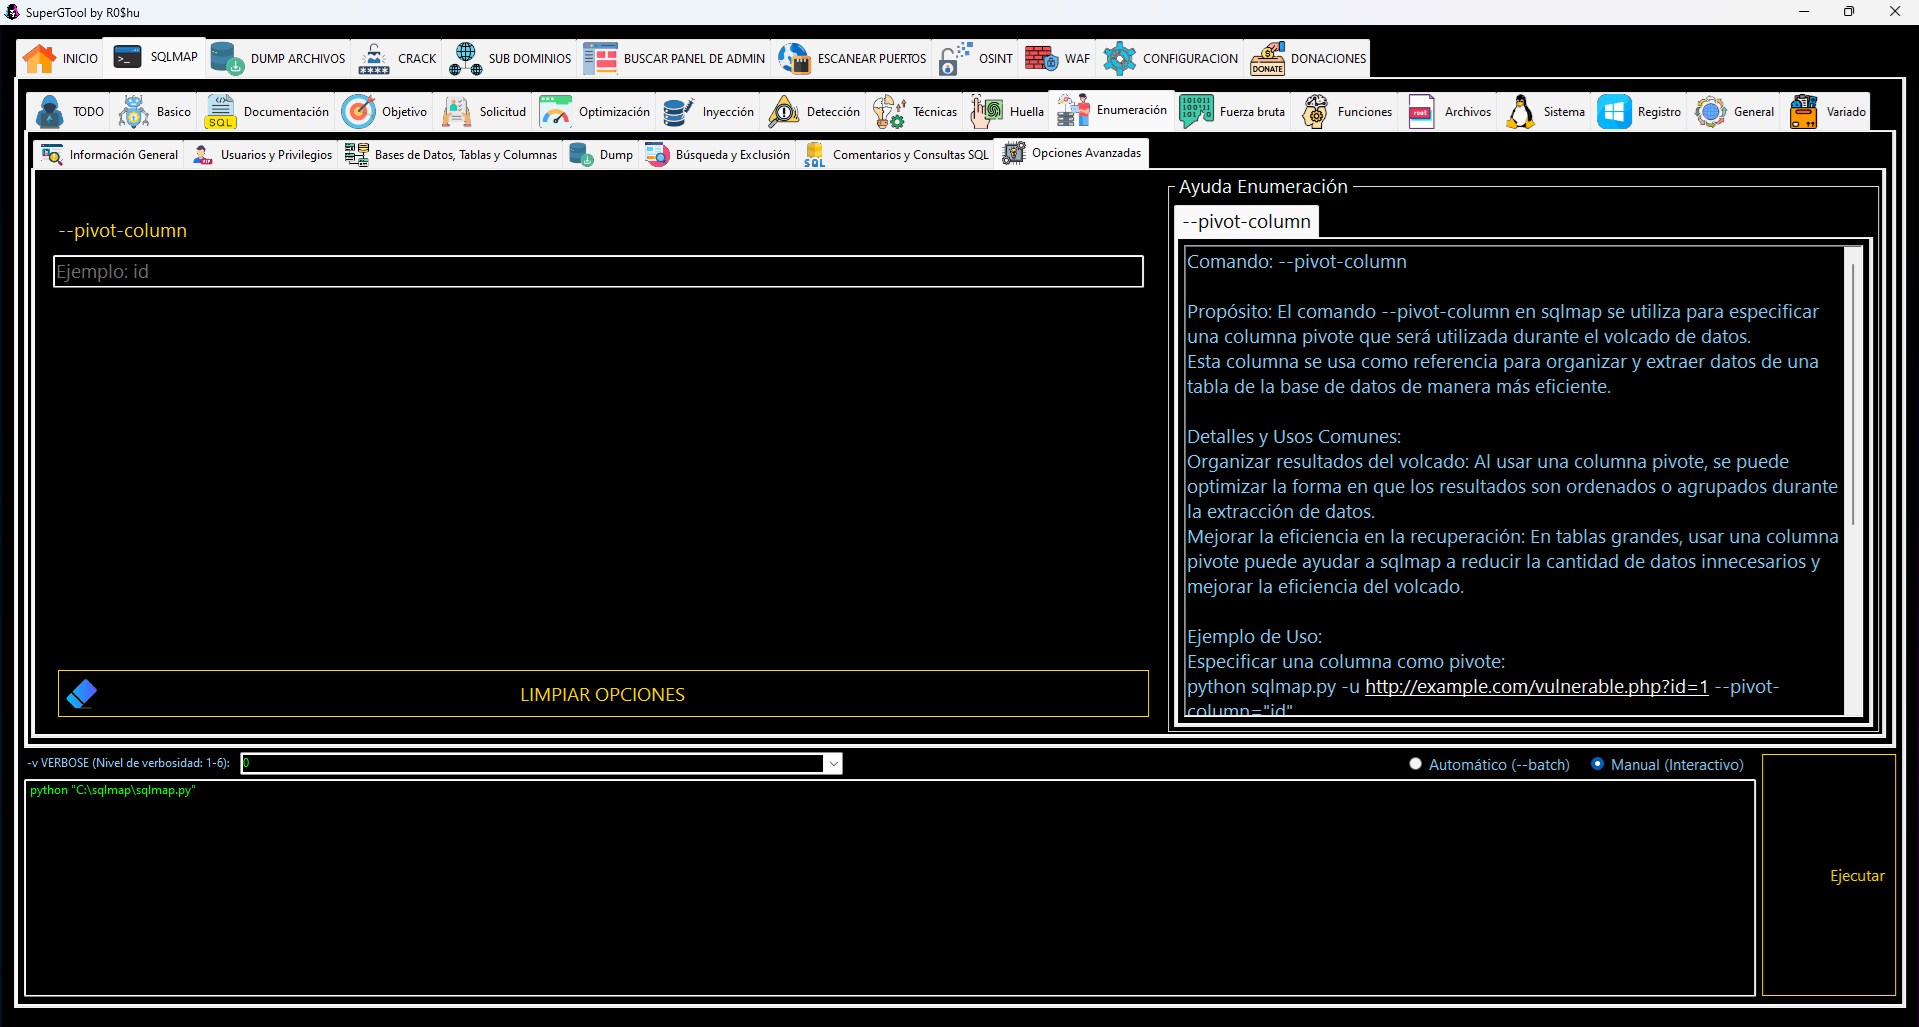Click the Detección magnifier icon
The width and height of the screenshot is (1919, 1027).
click(783, 112)
